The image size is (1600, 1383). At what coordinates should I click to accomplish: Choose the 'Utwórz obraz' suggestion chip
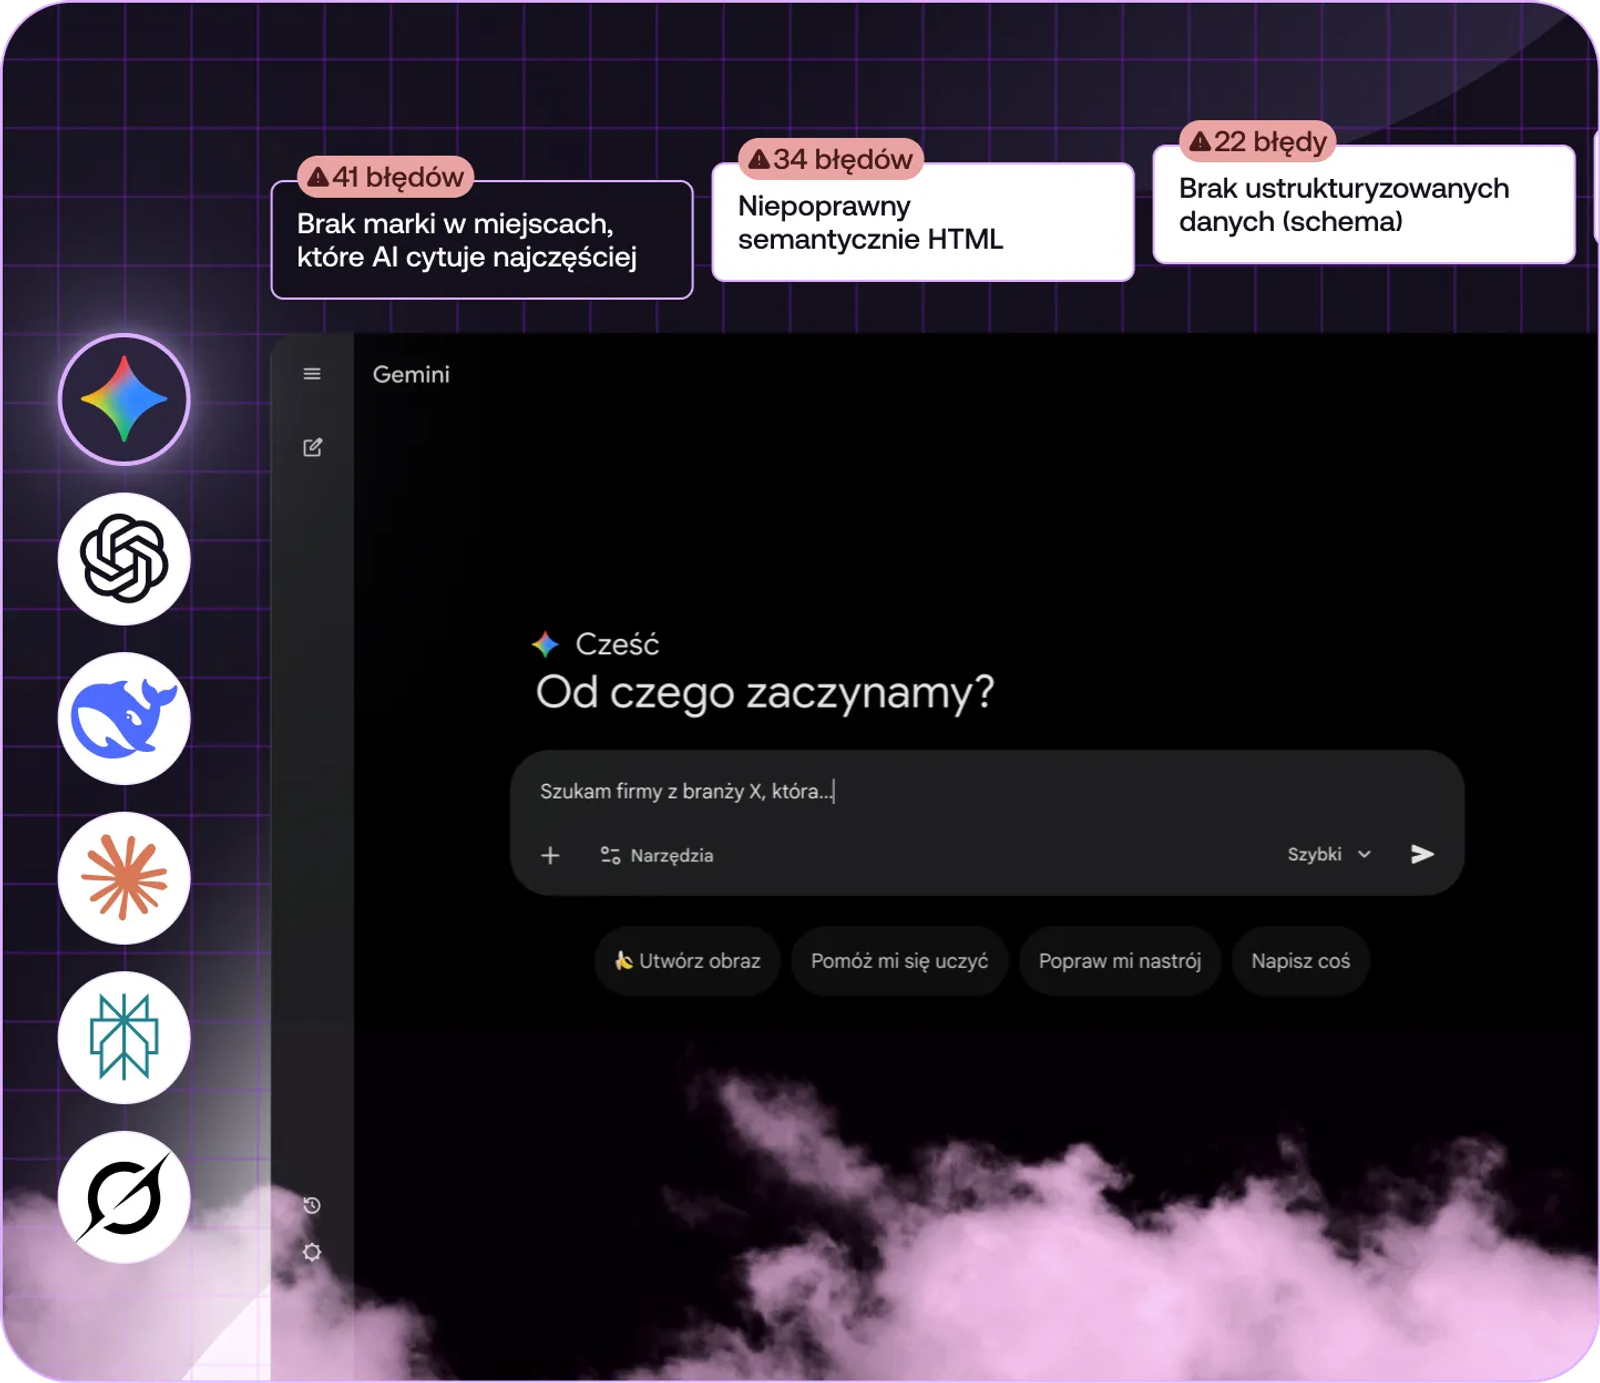[x=687, y=961]
